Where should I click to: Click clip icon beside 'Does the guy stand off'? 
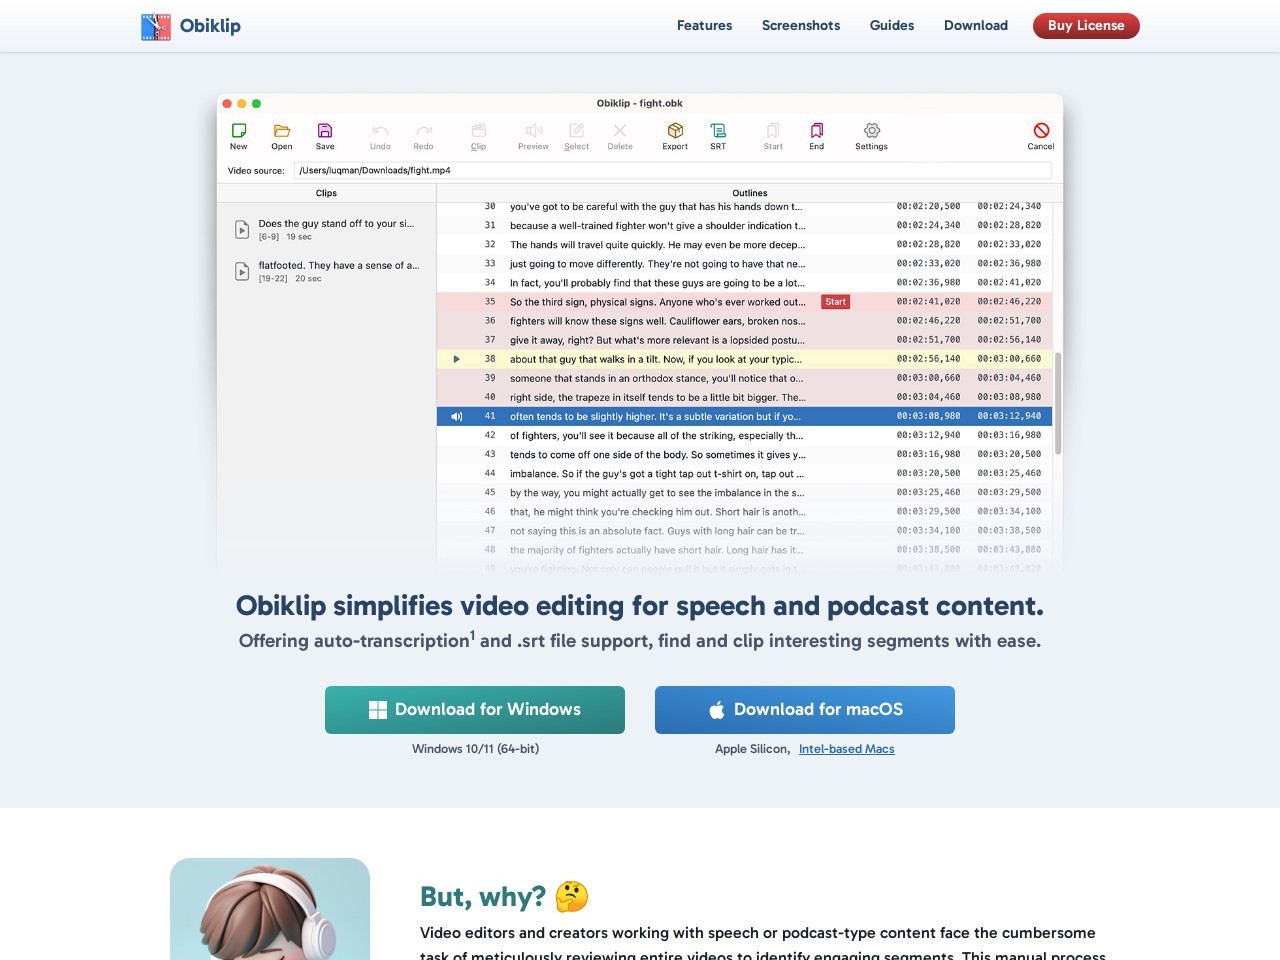pos(242,230)
